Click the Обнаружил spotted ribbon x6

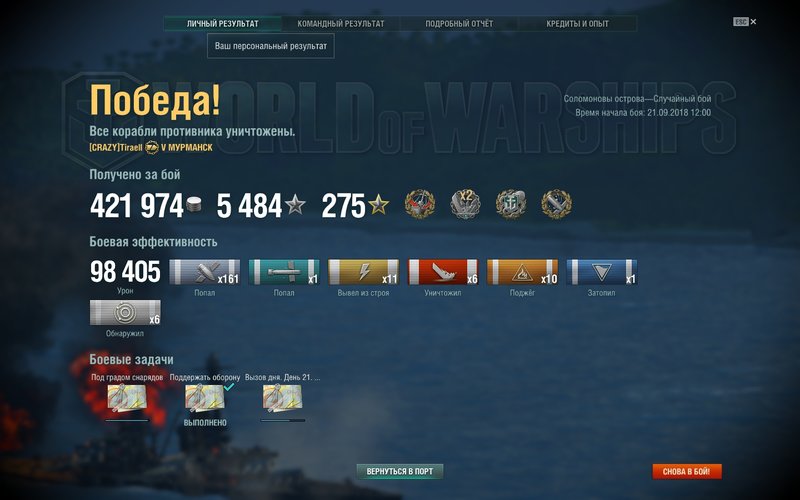(125, 313)
